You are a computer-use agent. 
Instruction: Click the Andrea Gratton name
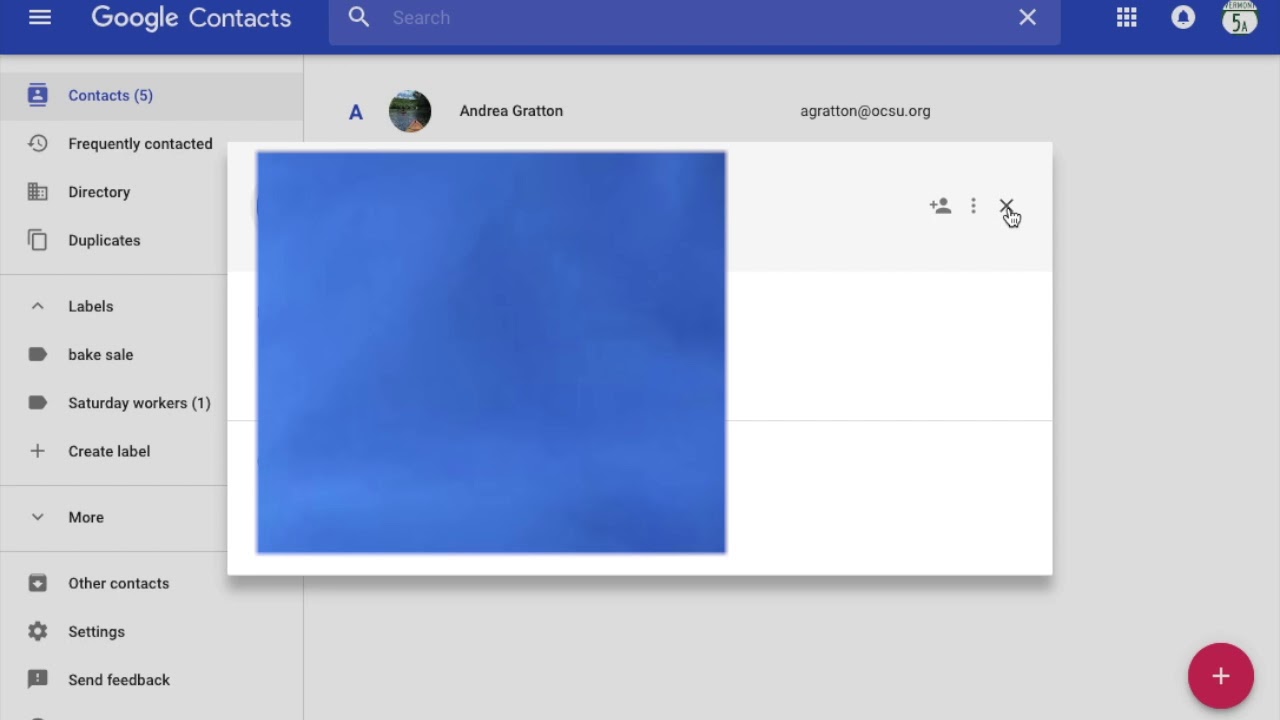(511, 111)
